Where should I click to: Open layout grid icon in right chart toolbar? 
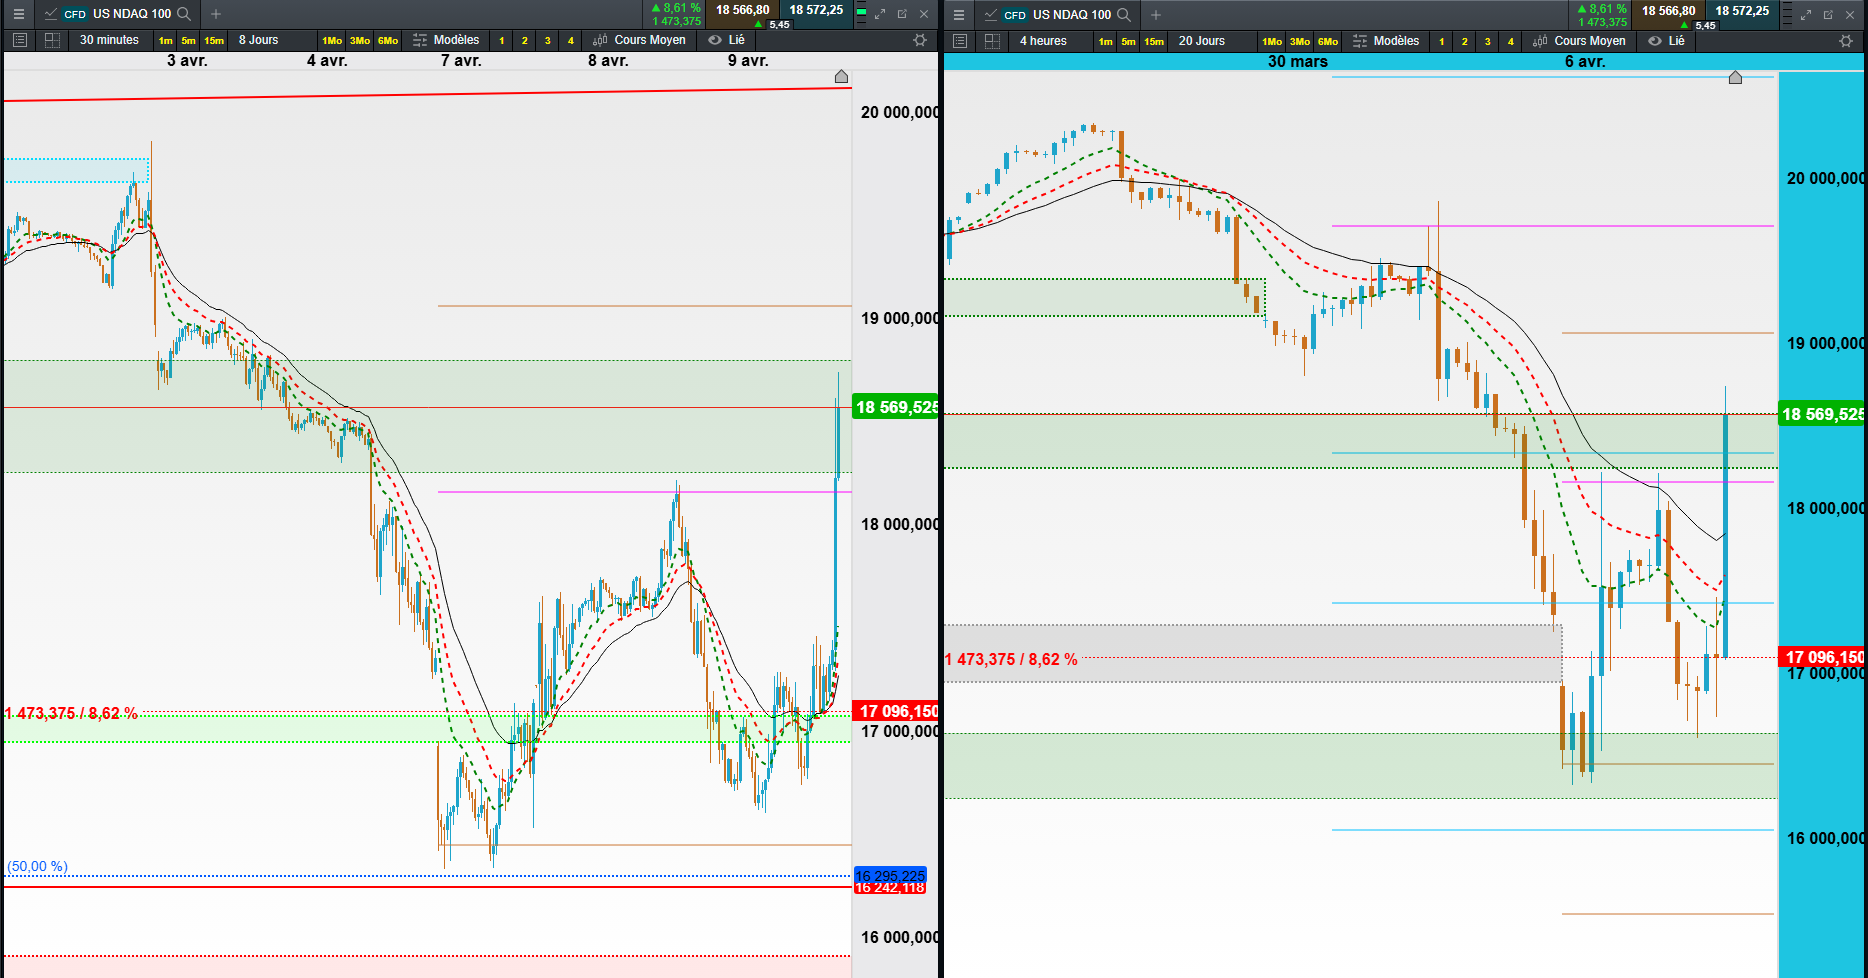coord(992,41)
